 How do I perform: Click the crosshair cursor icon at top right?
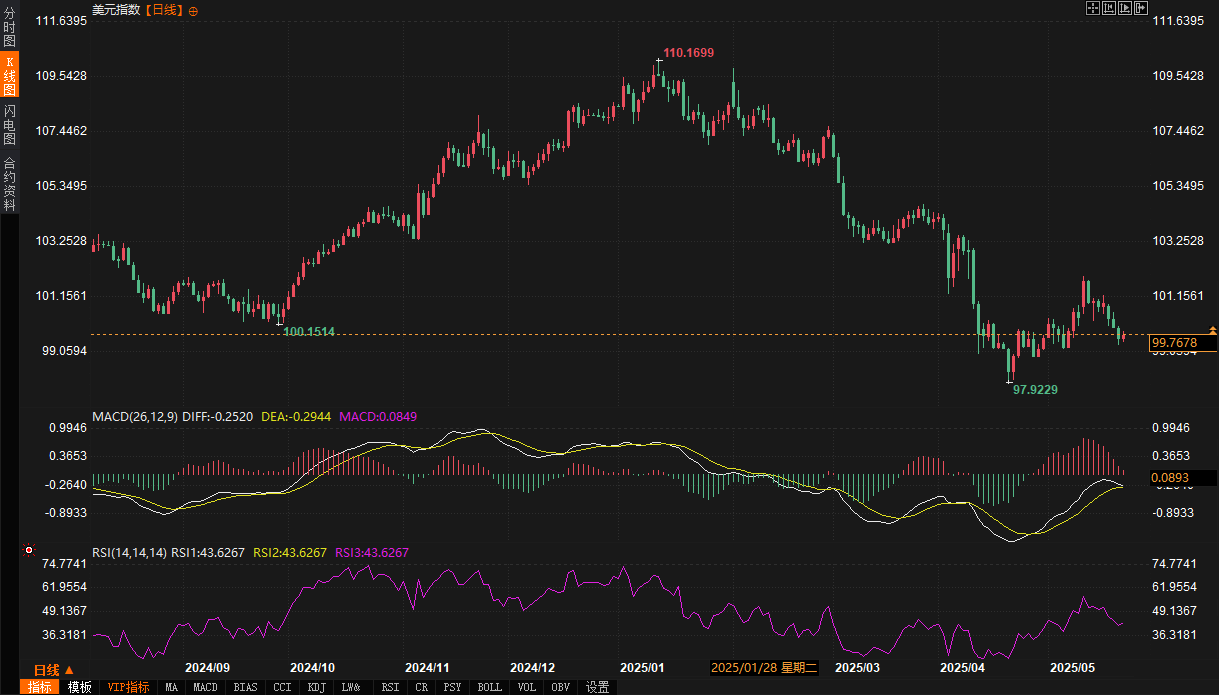pos(1093,8)
